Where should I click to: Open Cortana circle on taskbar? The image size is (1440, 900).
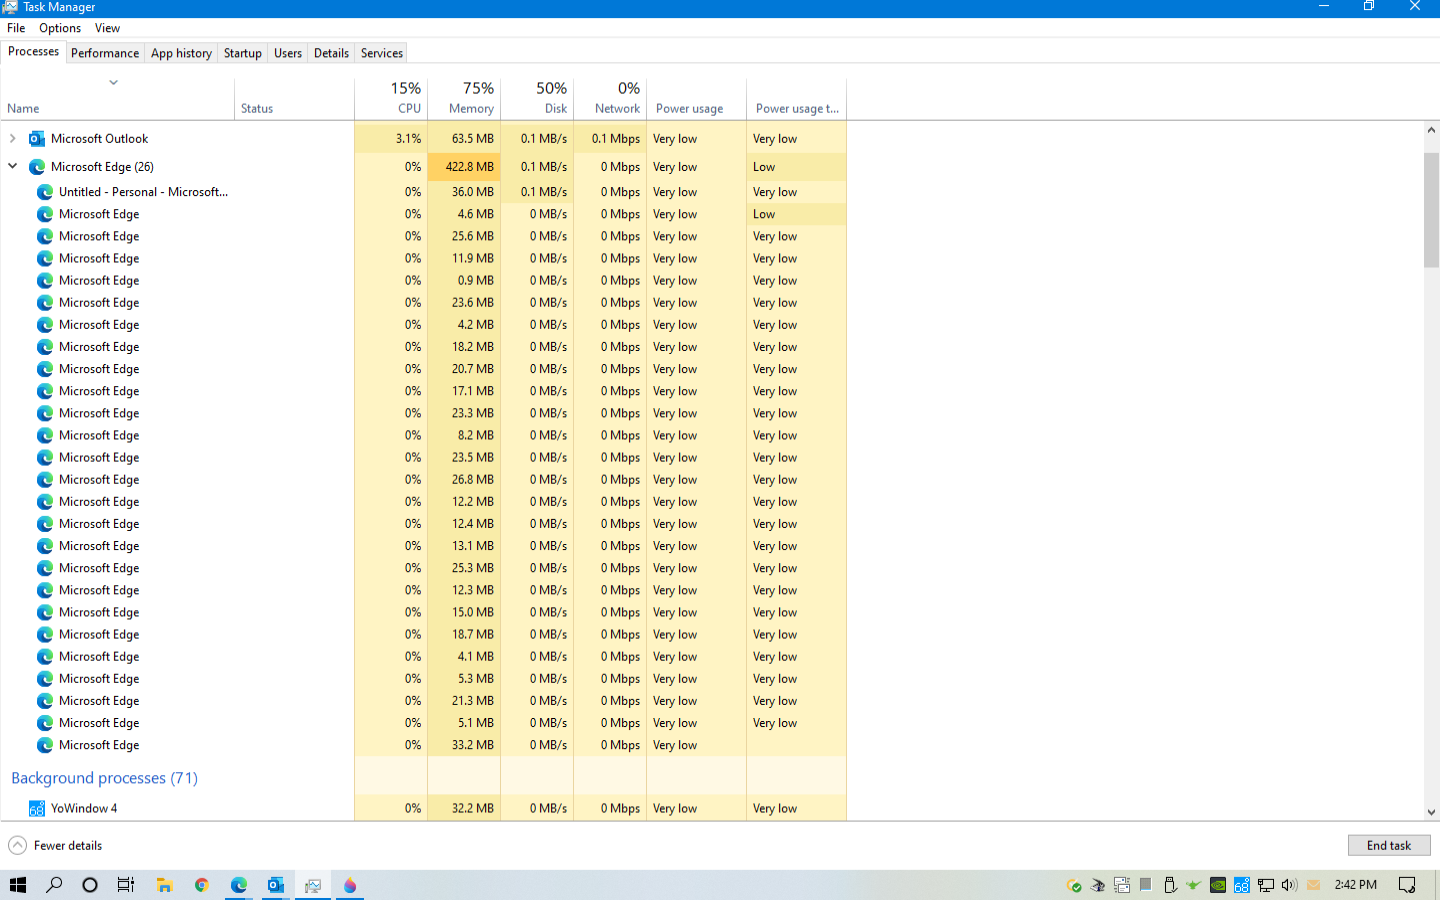(90, 885)
